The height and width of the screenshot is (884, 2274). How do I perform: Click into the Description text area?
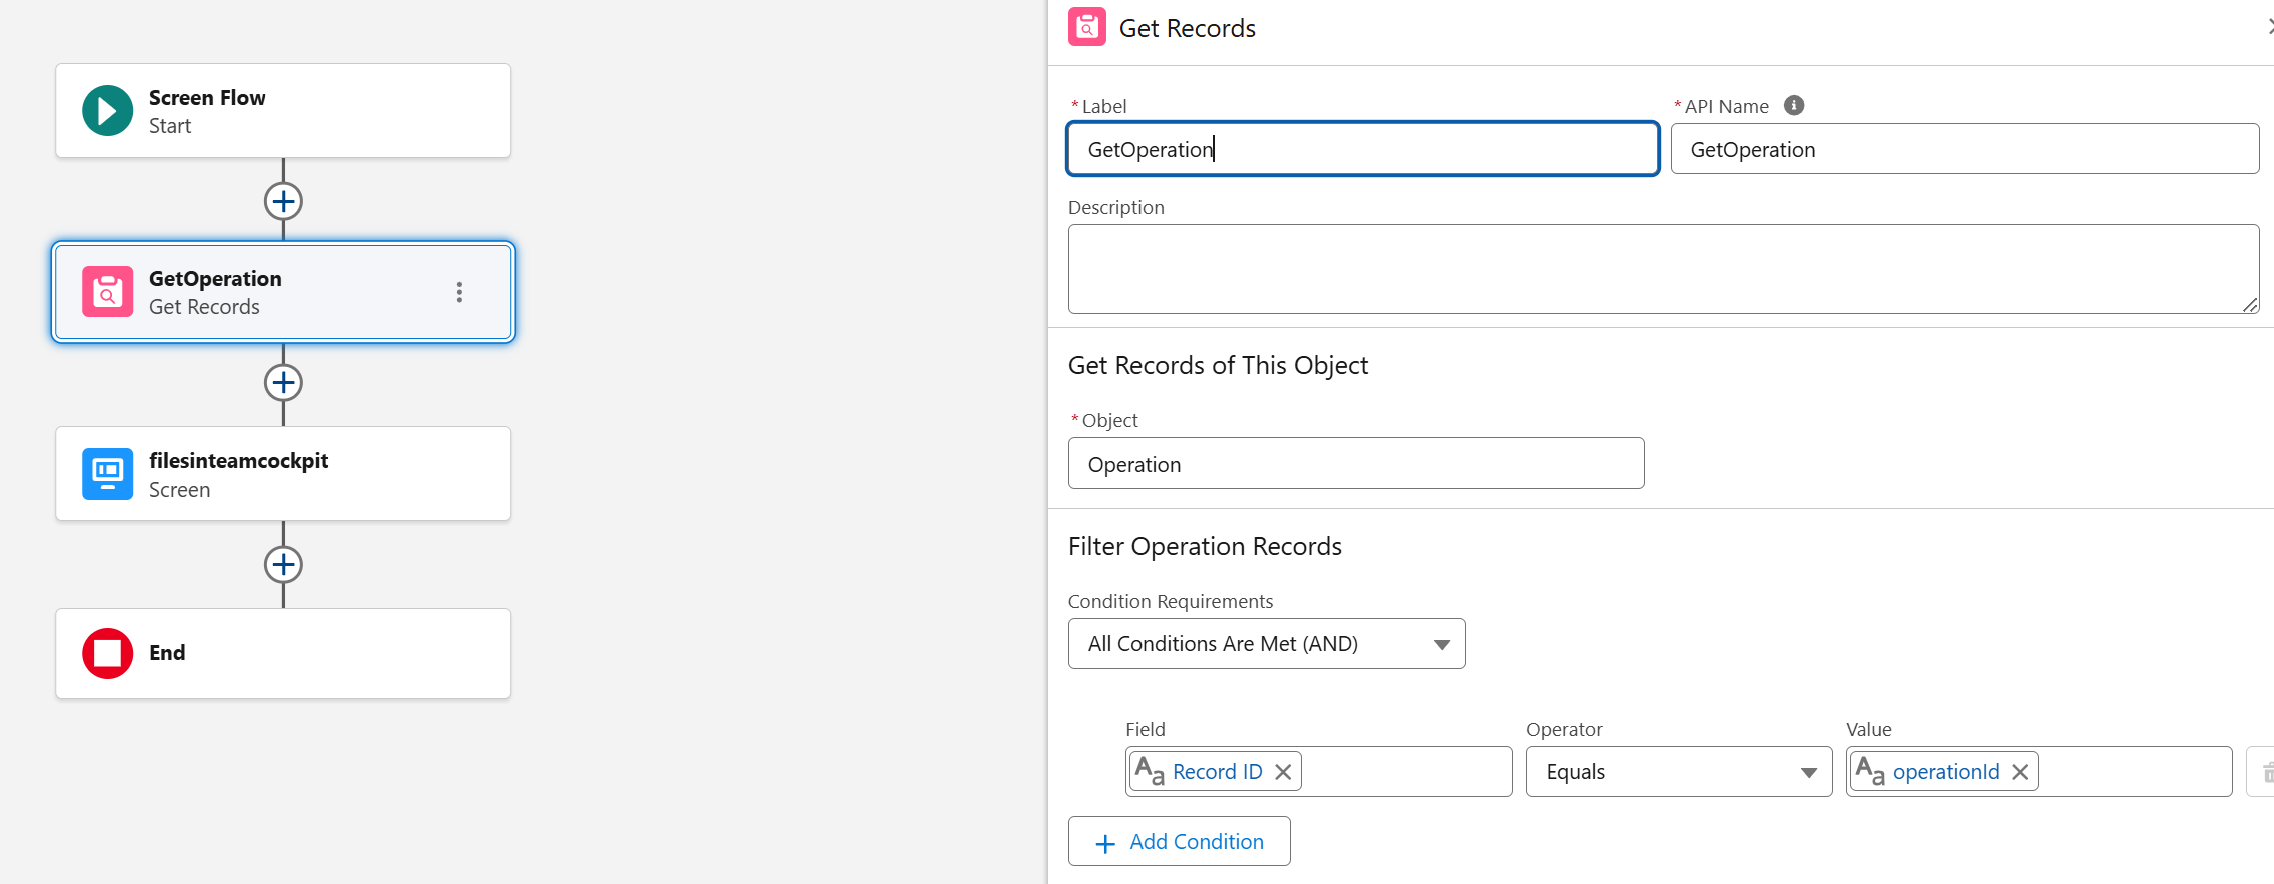click(x=1663, y=269)
